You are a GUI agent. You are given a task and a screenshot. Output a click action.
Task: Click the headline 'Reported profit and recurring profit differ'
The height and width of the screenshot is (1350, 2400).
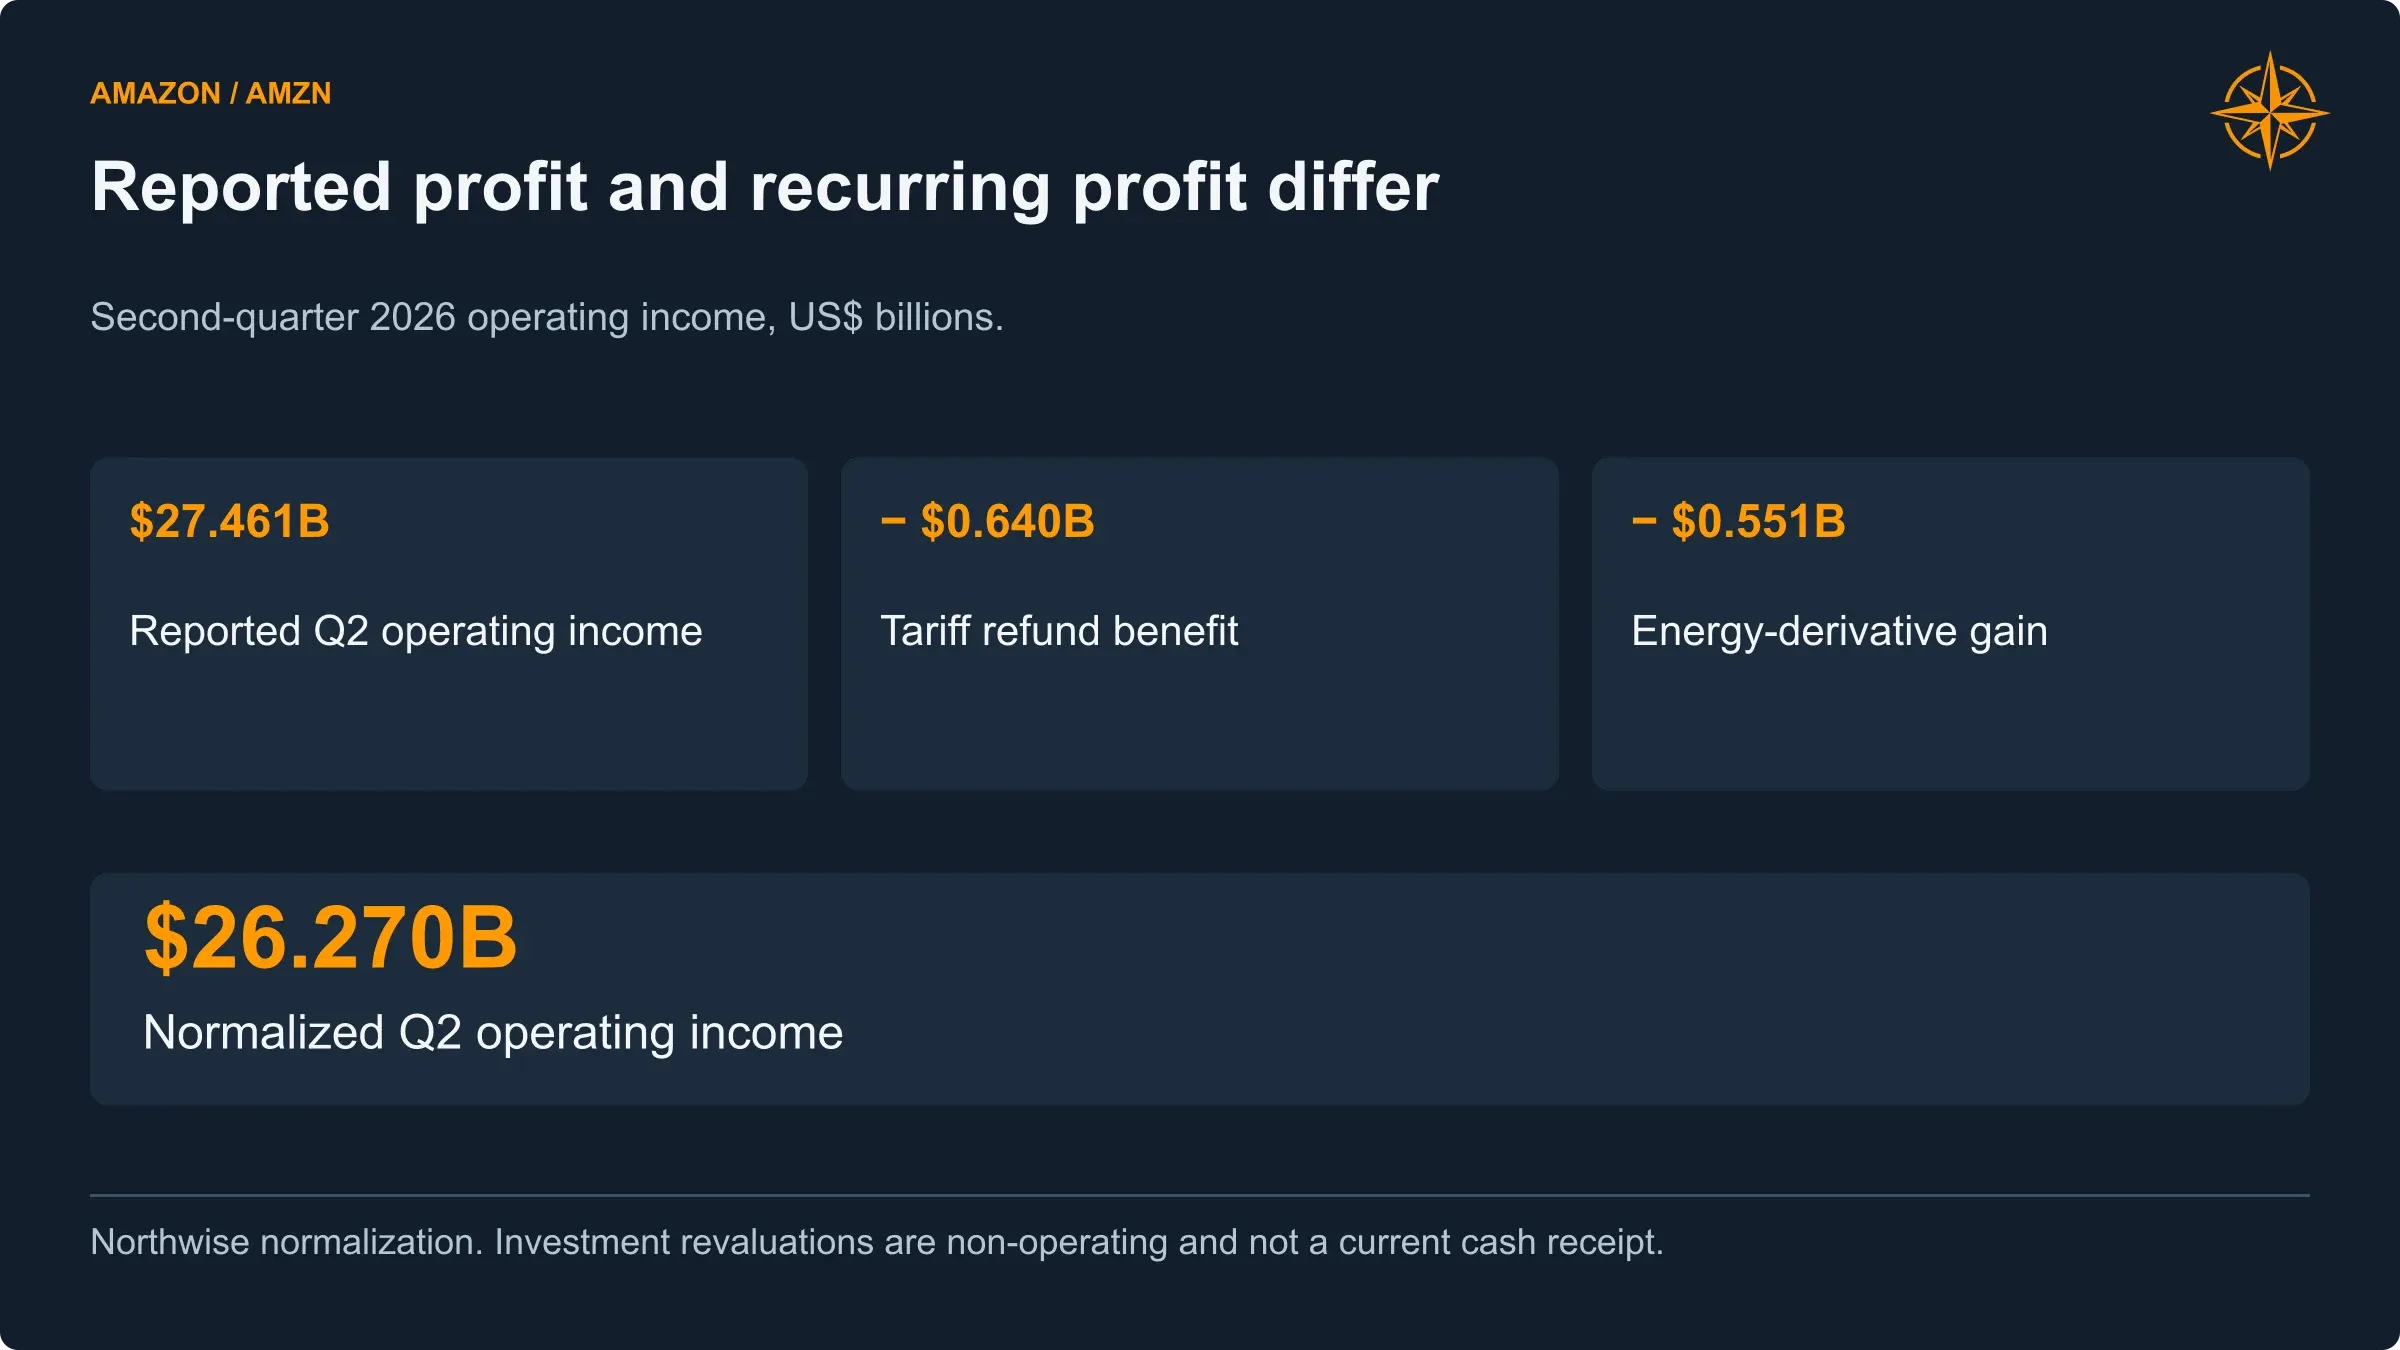click(x=765, y=187)
